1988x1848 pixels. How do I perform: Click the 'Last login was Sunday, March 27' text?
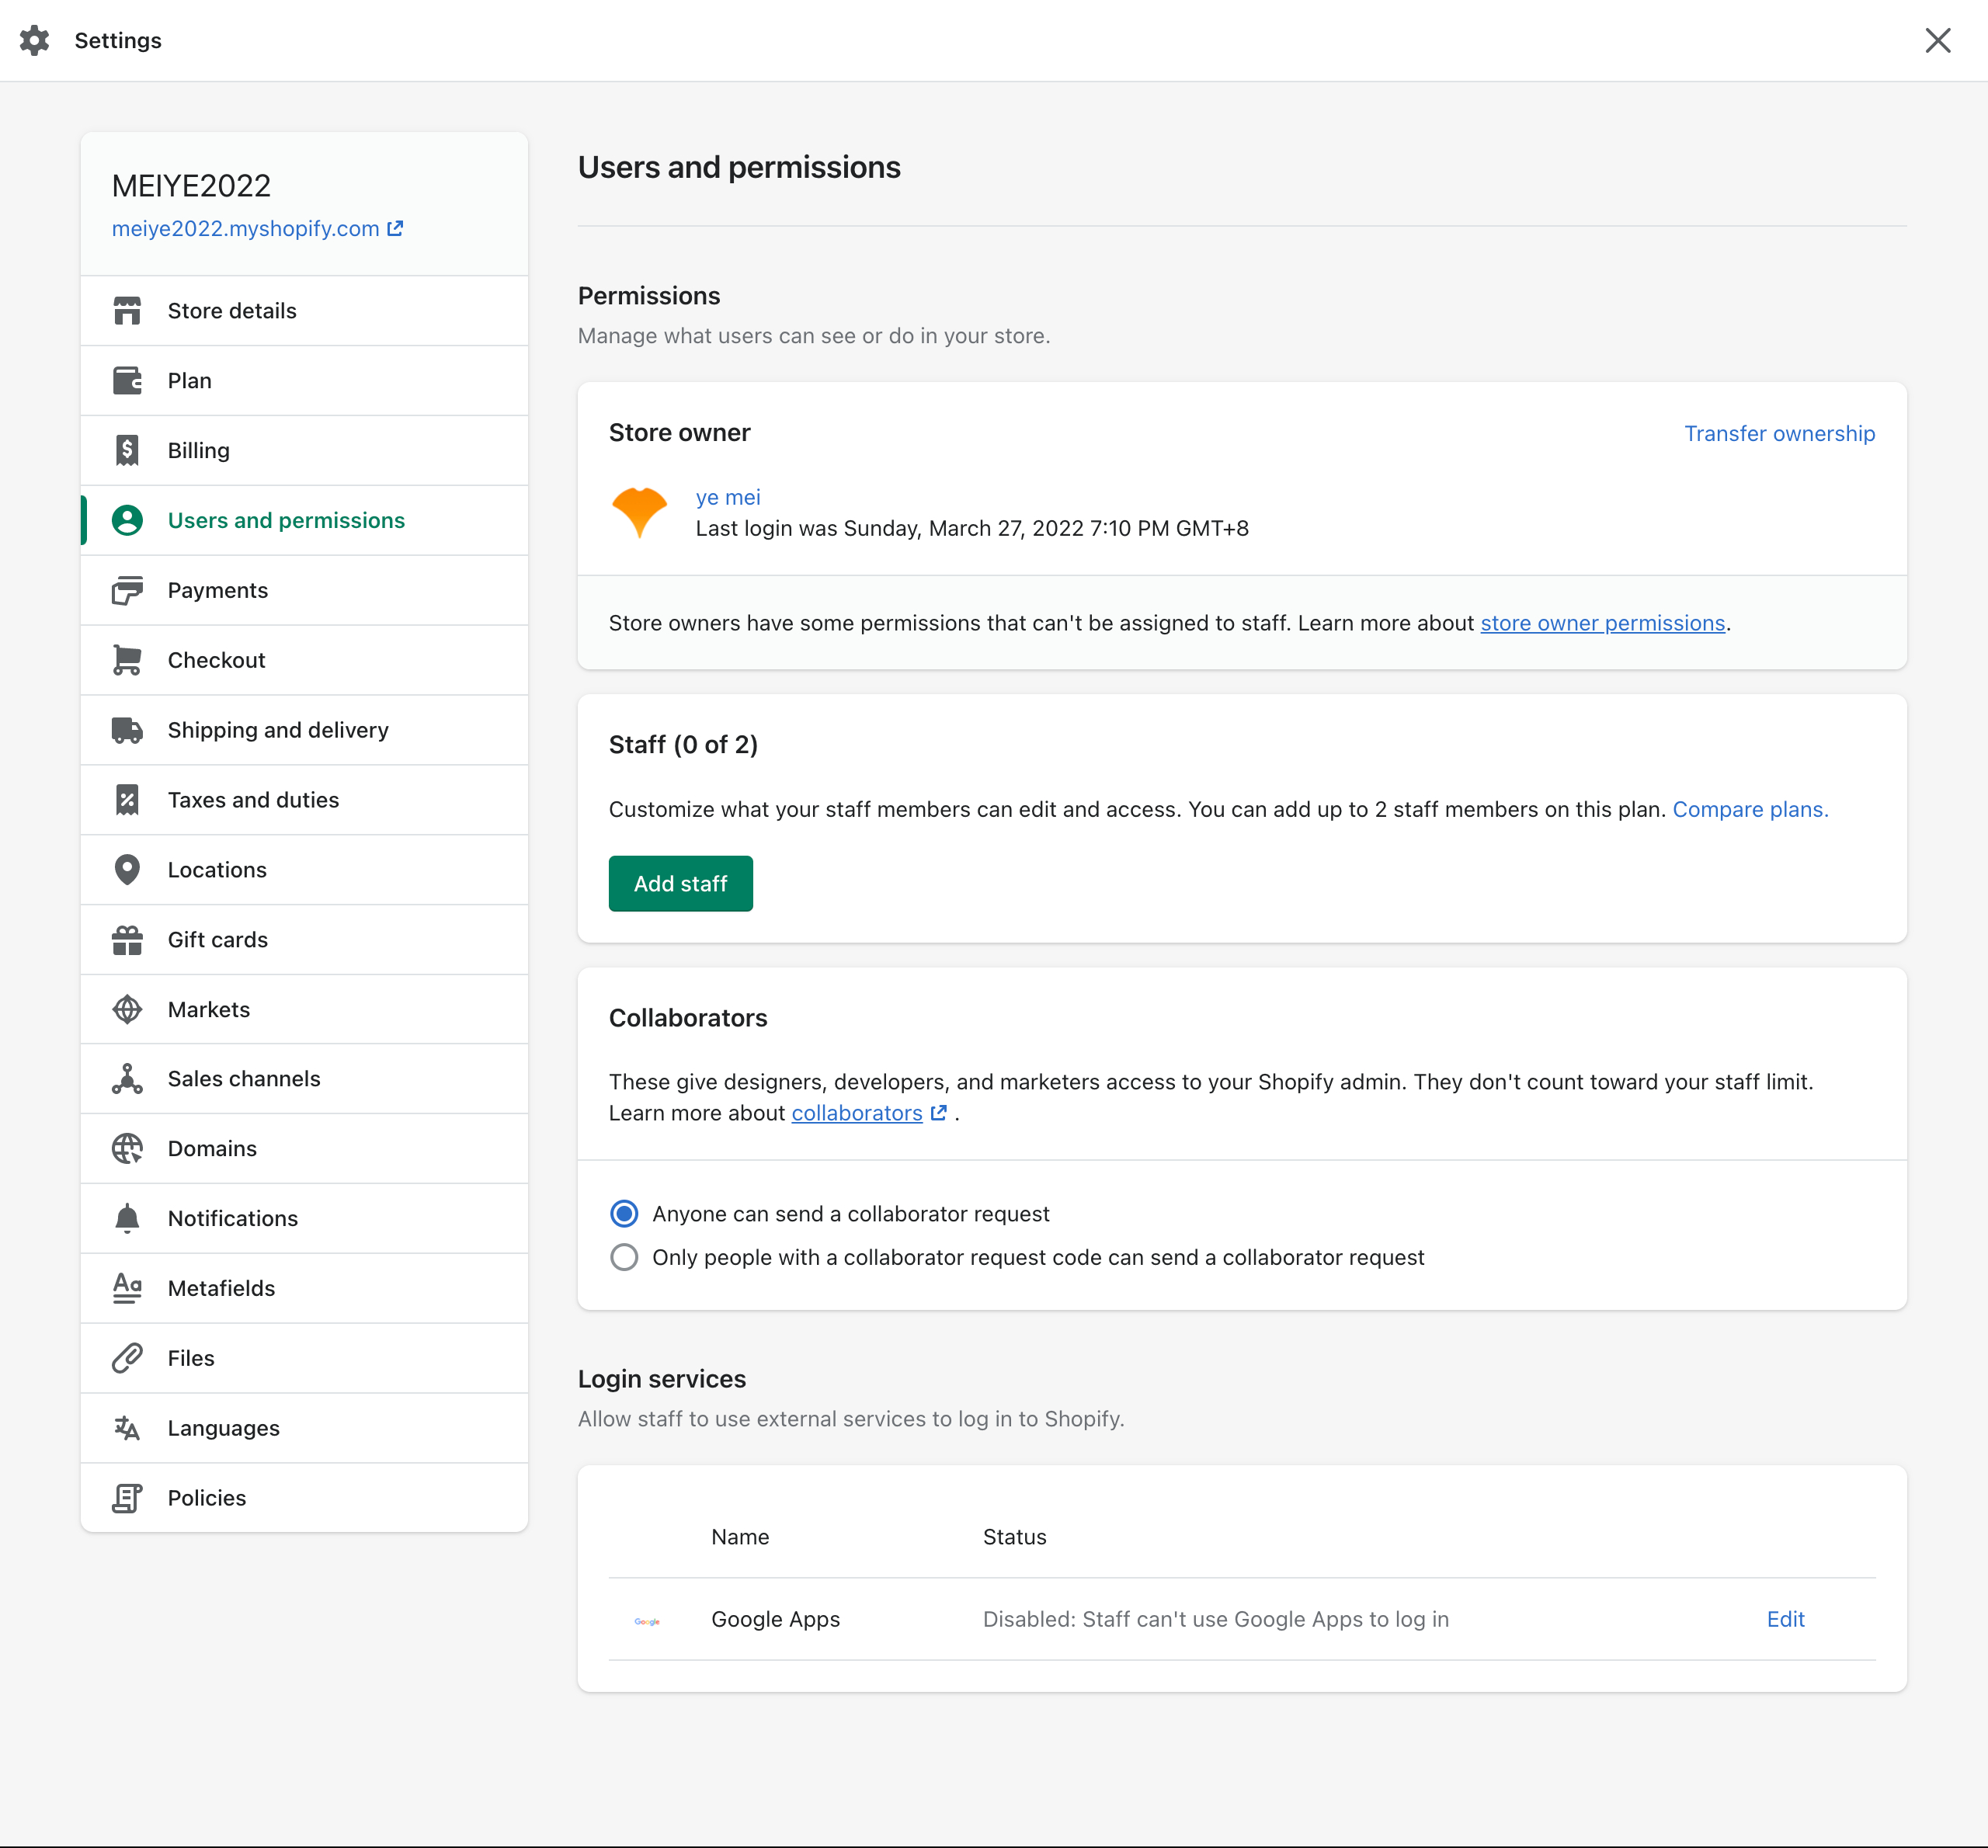tap(972, 529)
